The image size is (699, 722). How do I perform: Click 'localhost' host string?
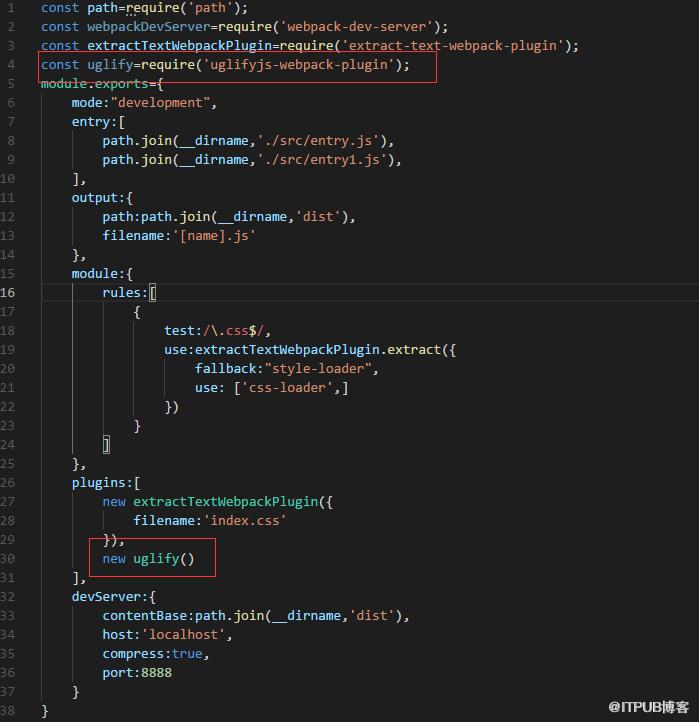coord(183,635)
